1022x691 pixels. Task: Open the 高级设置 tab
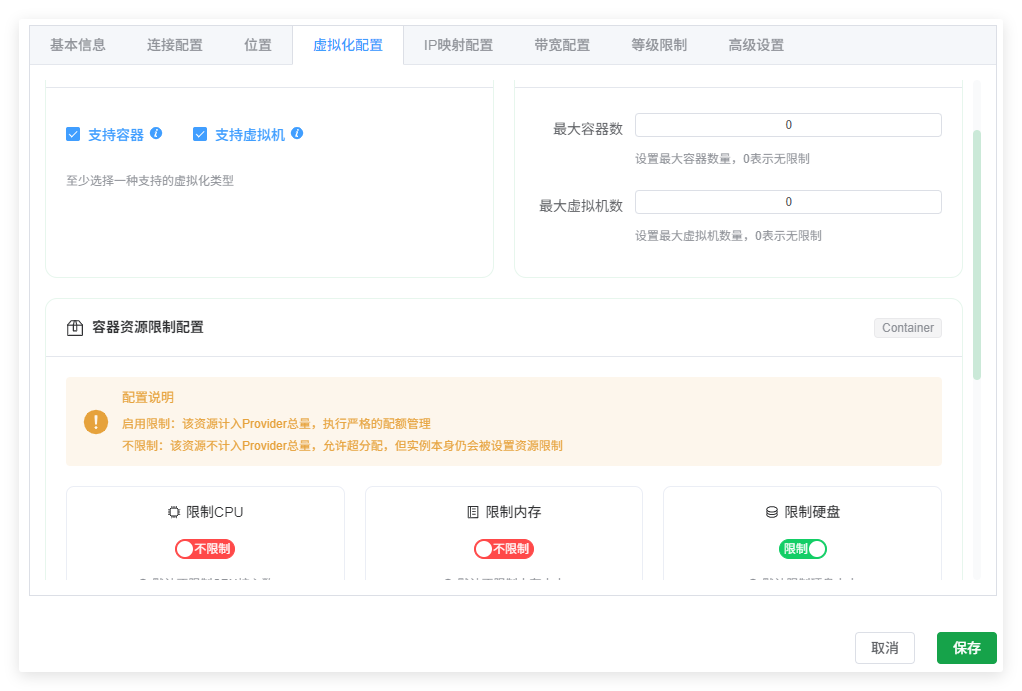coord(755,44)
